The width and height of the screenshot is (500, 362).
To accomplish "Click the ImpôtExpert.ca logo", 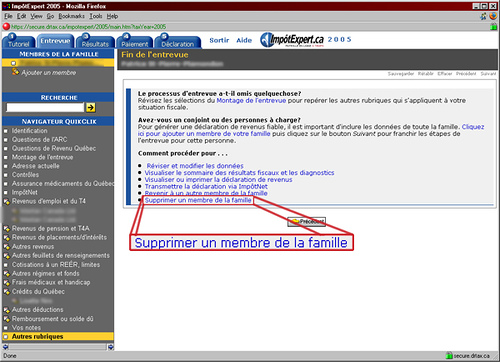I will pos(292,40).
